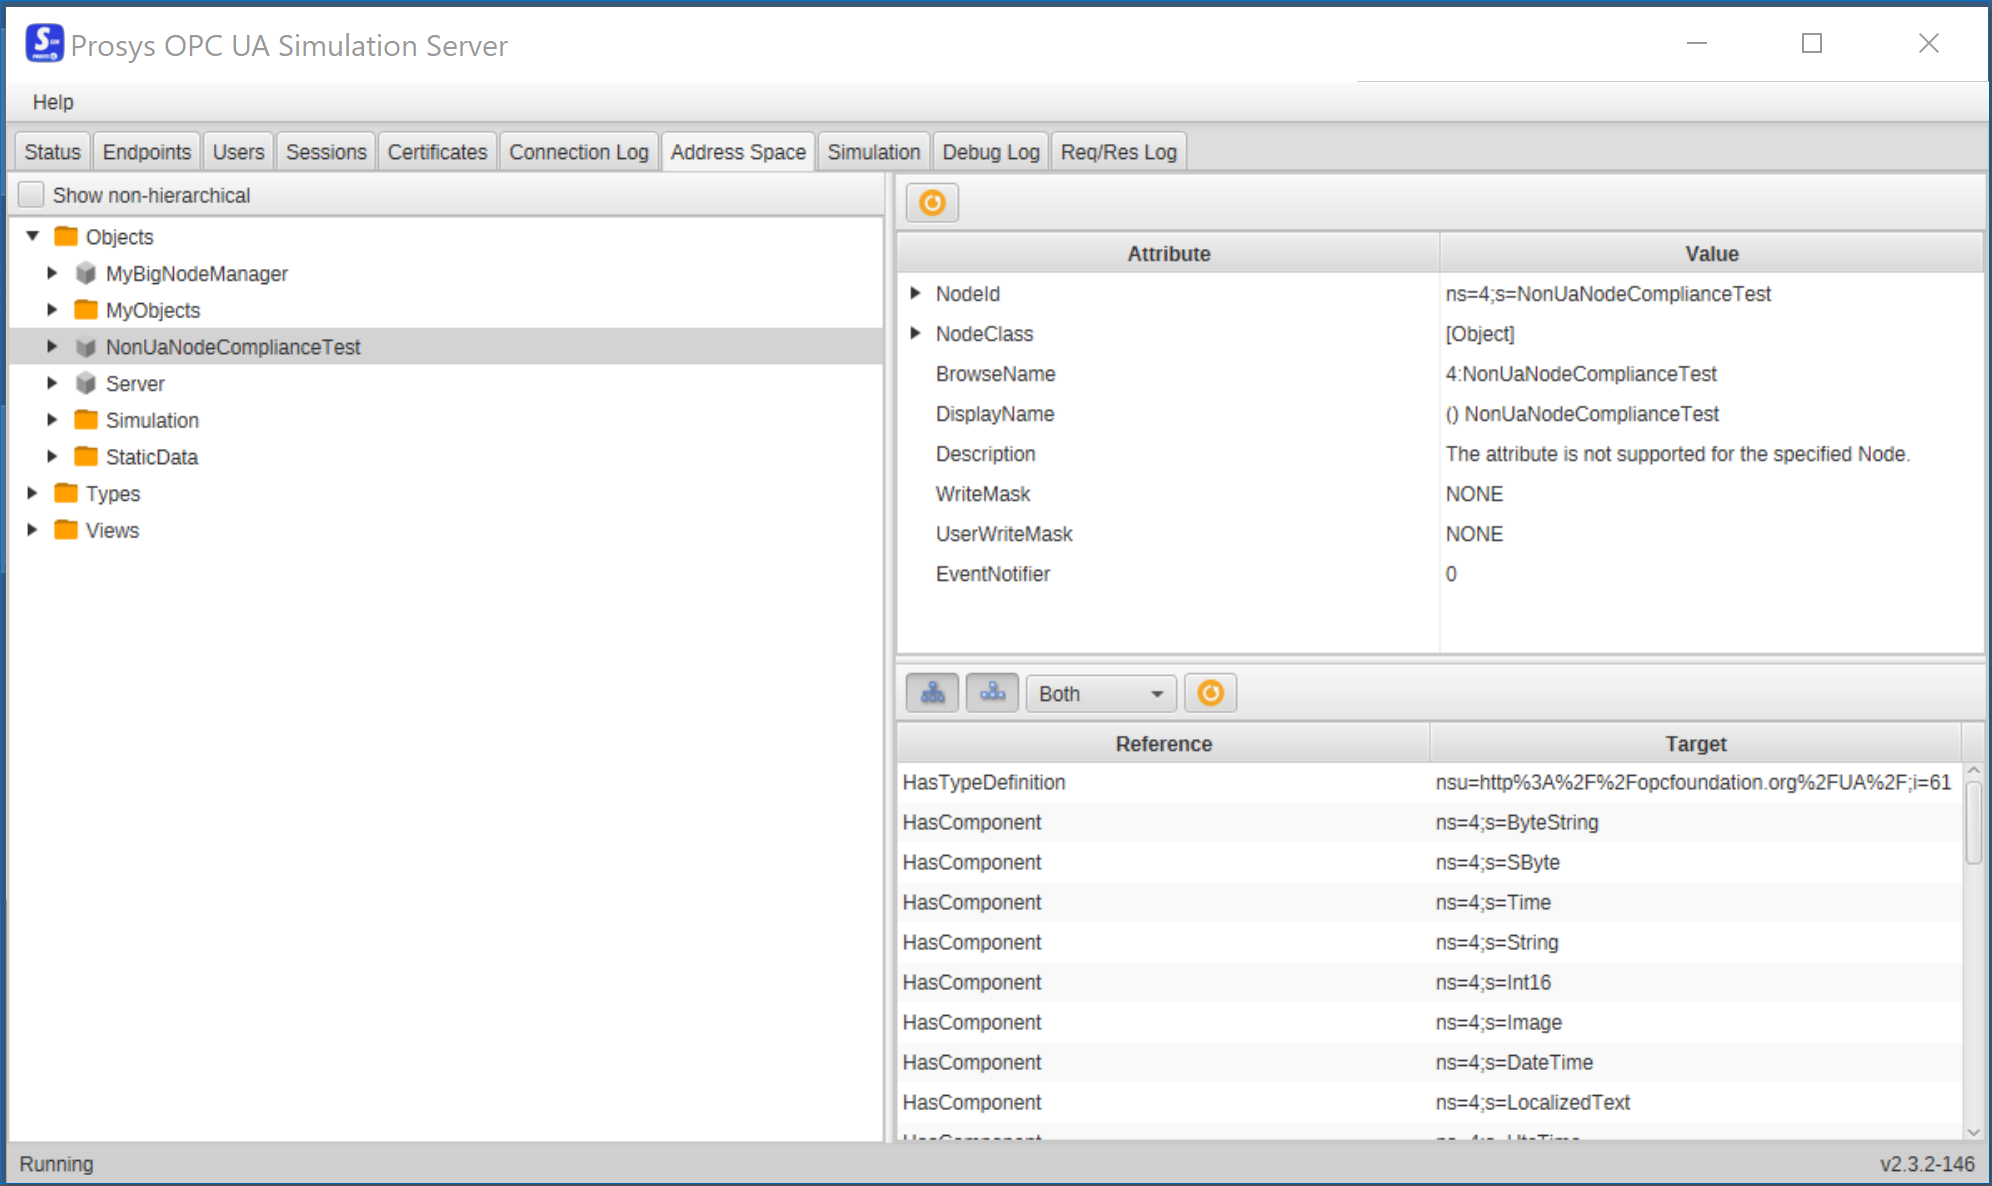Click the references refresh icon beside Both
This screenshot has height=1186, width=1992.
1210,693
